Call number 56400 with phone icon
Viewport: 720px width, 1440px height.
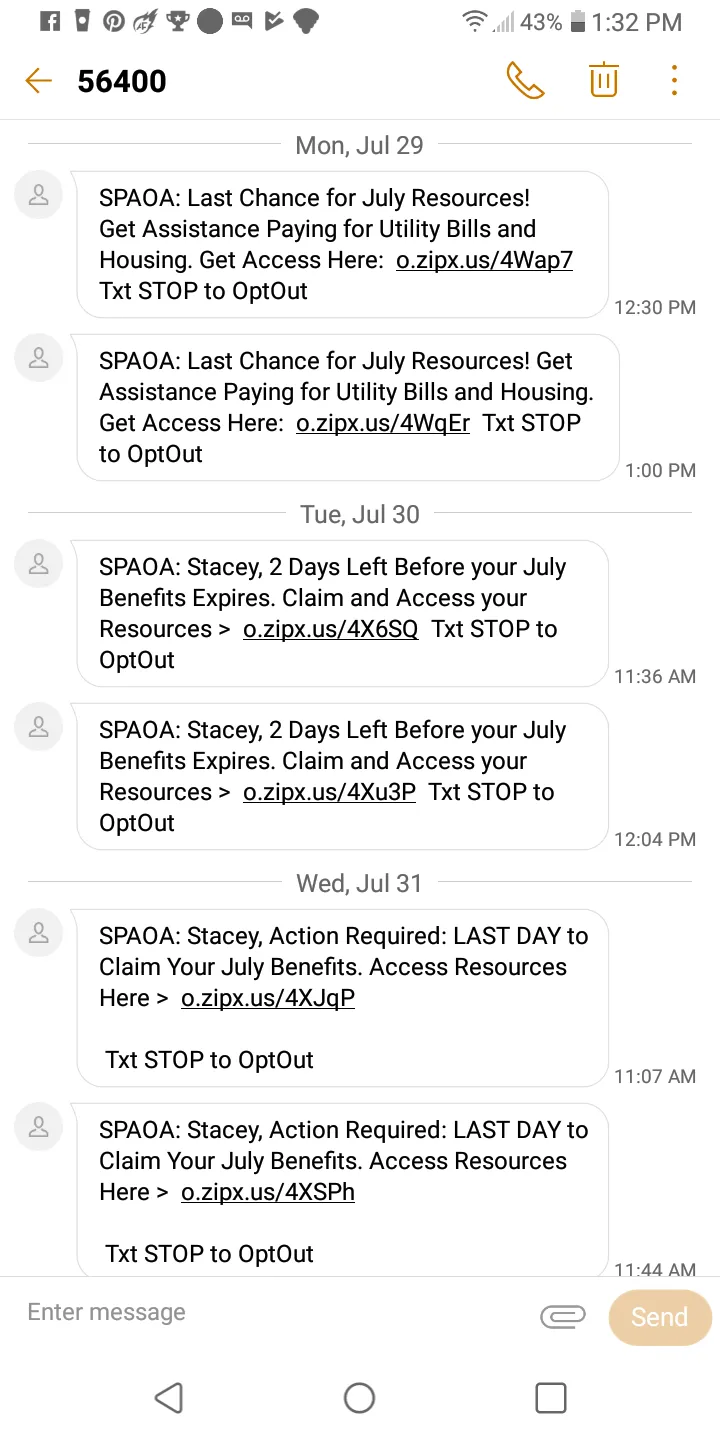(x=525, y=81)
